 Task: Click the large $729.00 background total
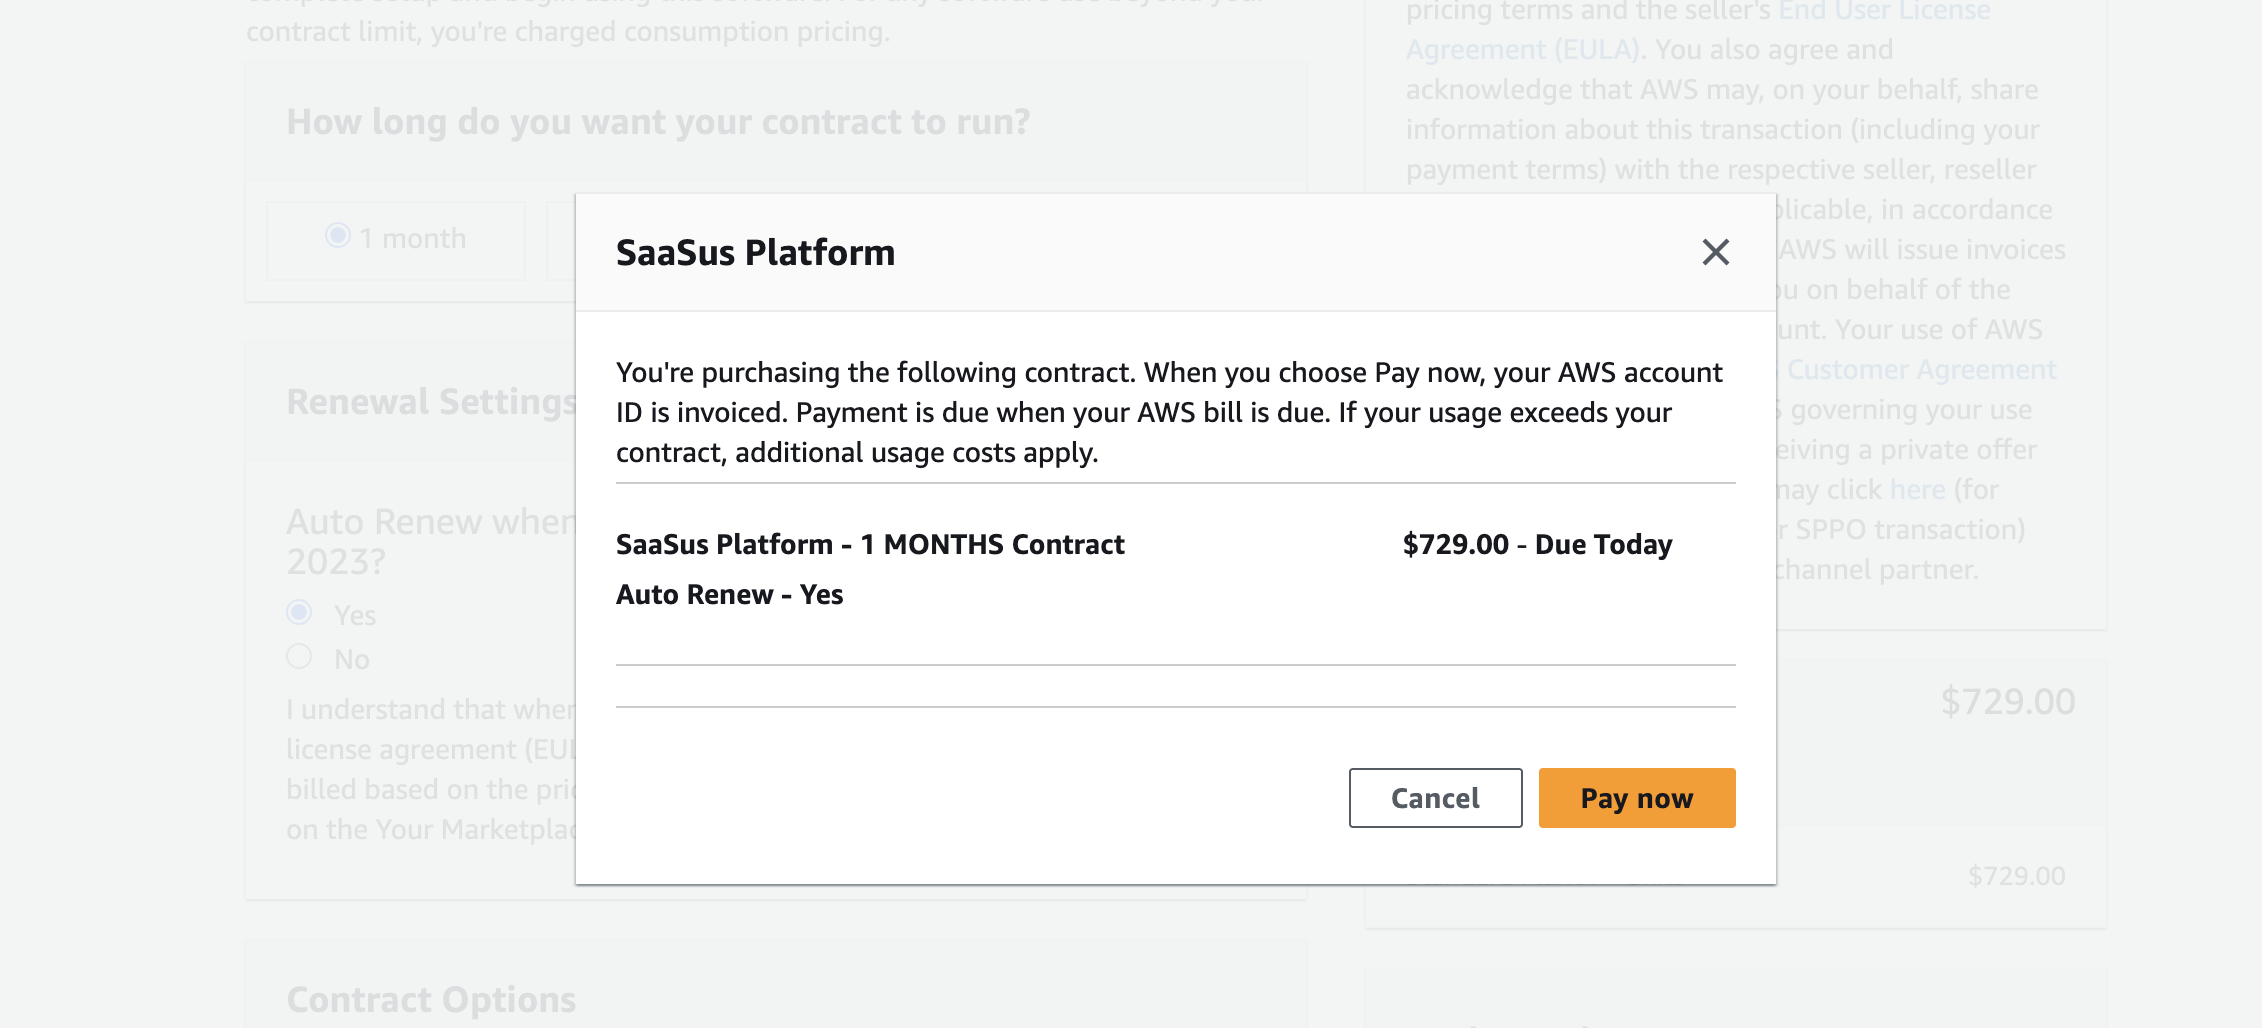coord(2007,702)
